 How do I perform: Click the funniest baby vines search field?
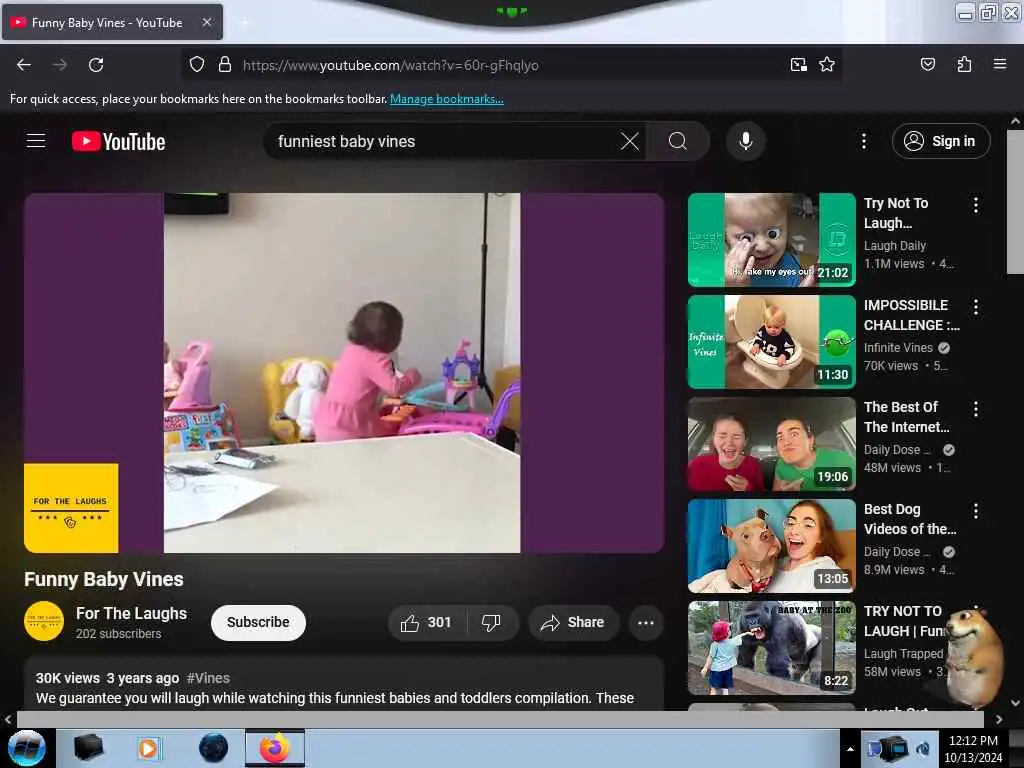(444, 141)
